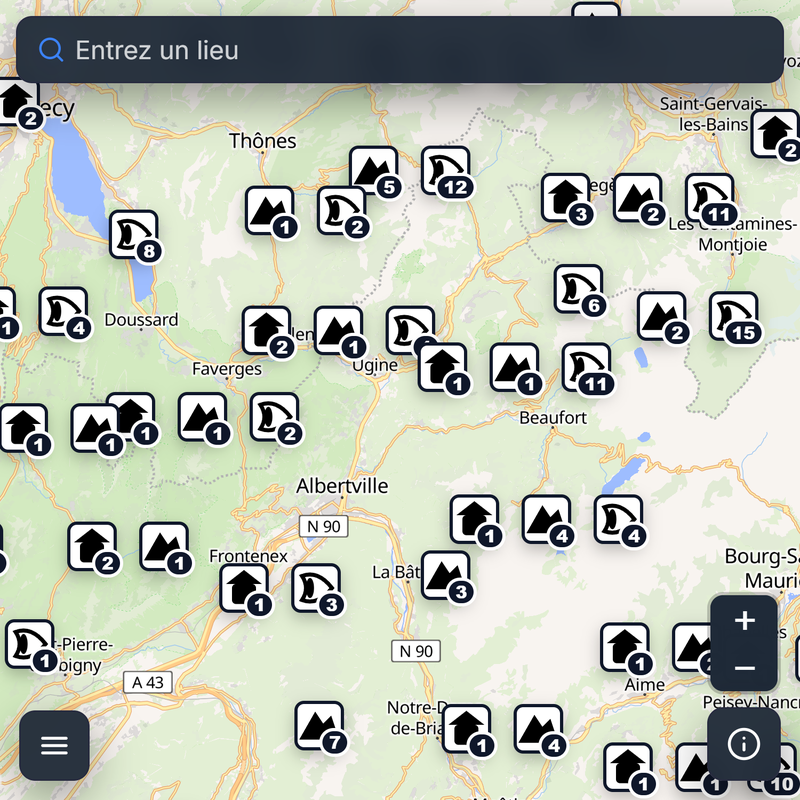
Task: Open the climbing cluster with 3 near Frontenex
Action: coord(316,589)
